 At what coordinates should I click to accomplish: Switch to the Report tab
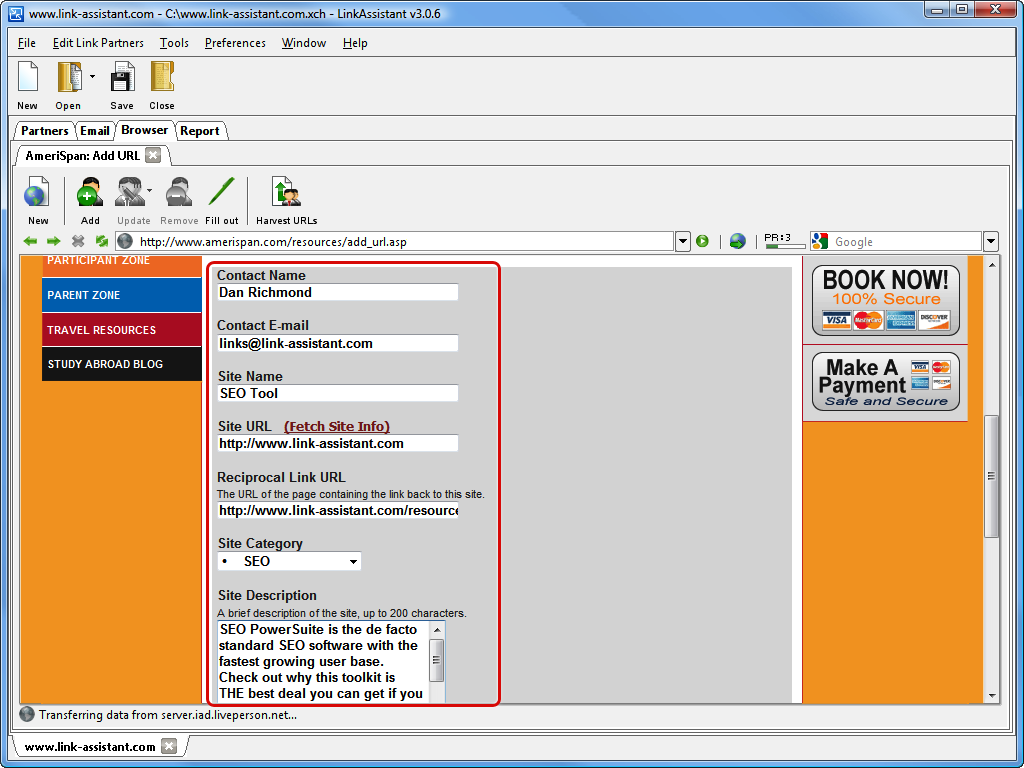pos(200,131)
